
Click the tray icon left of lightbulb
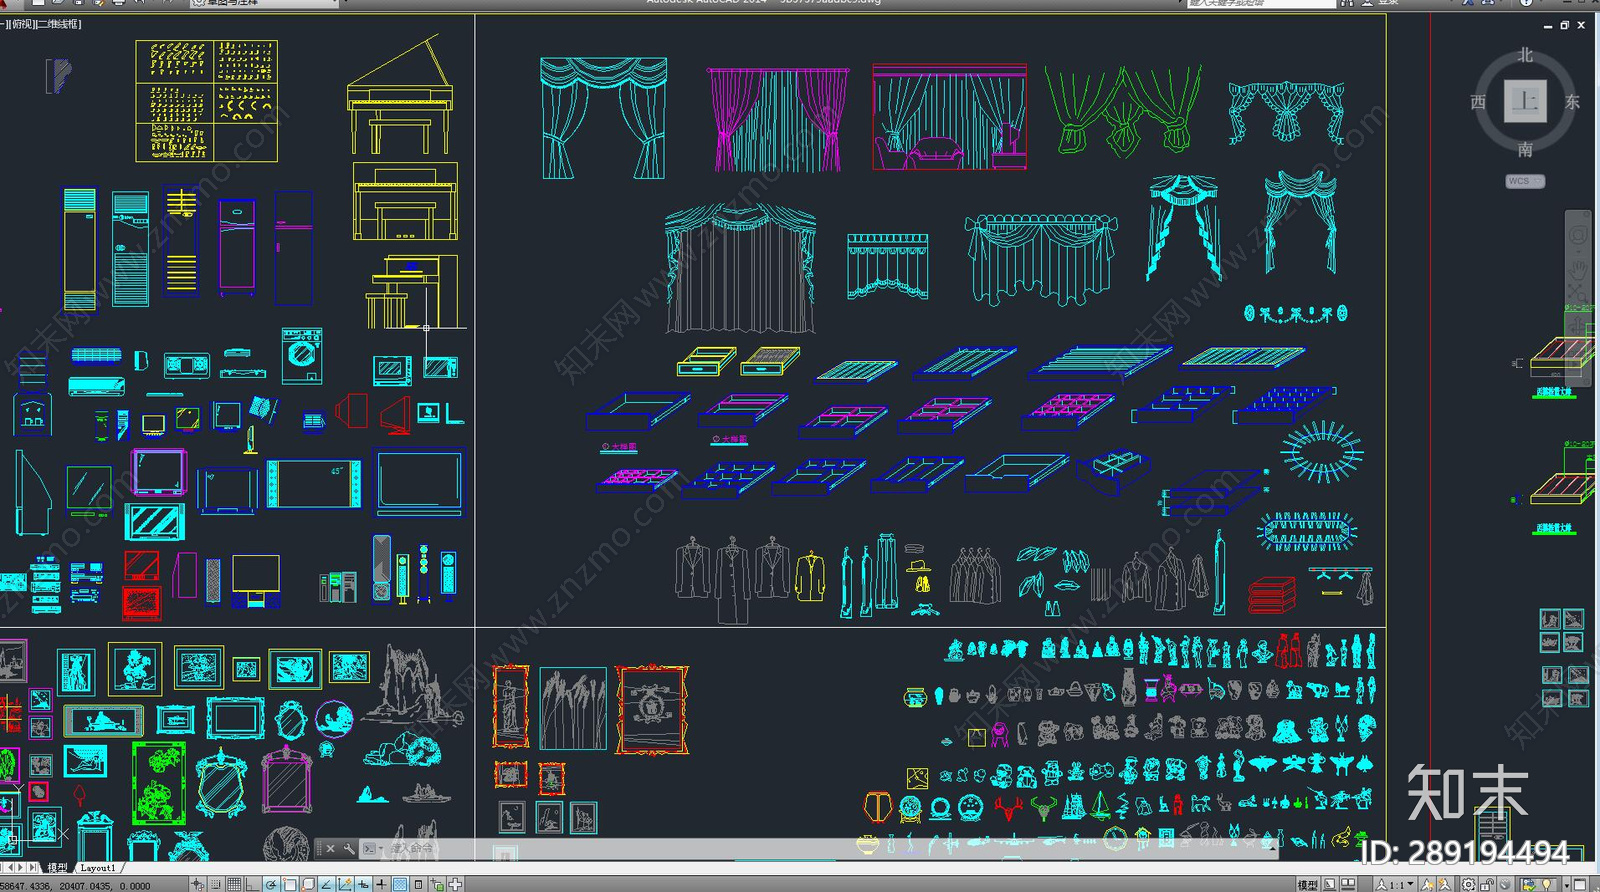coord(1529,884)
